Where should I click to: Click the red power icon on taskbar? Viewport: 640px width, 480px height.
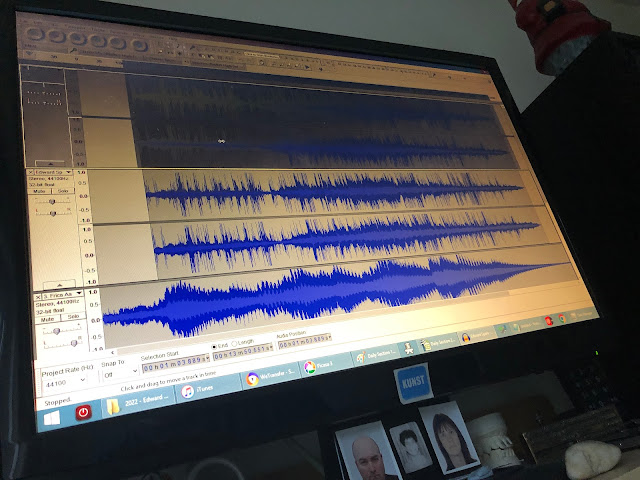tap(83, 413)
